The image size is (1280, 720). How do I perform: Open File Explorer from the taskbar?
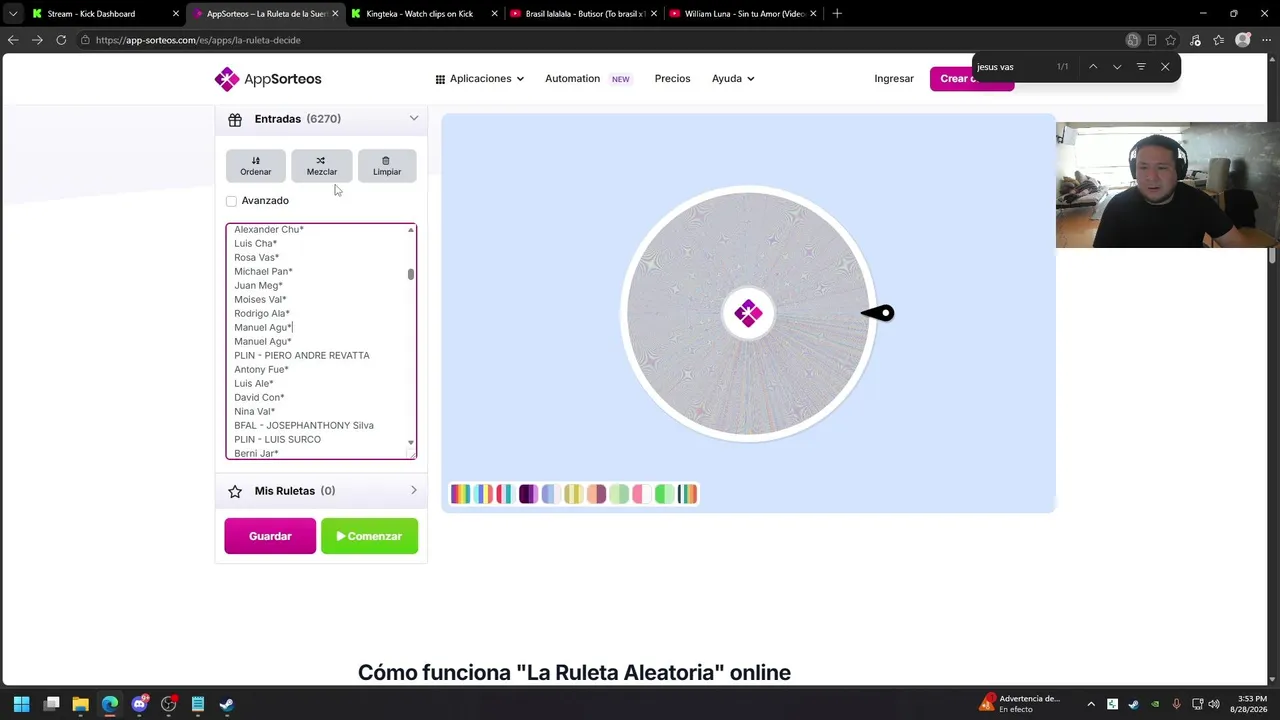click(81, 704)
